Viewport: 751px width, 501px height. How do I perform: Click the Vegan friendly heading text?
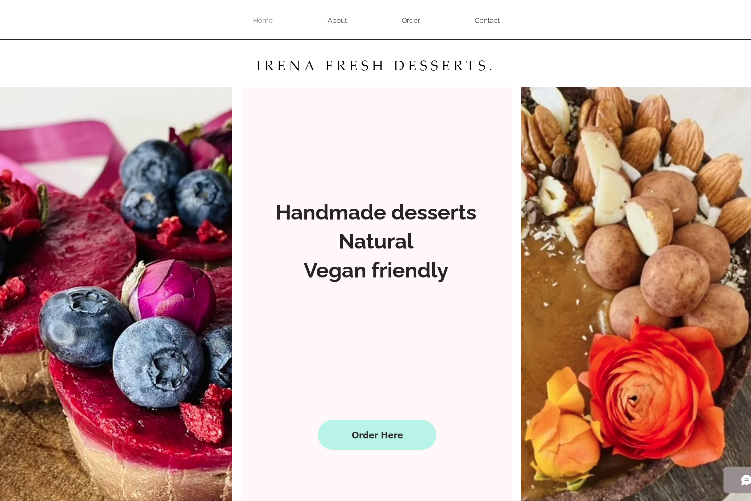click(376, 271)
